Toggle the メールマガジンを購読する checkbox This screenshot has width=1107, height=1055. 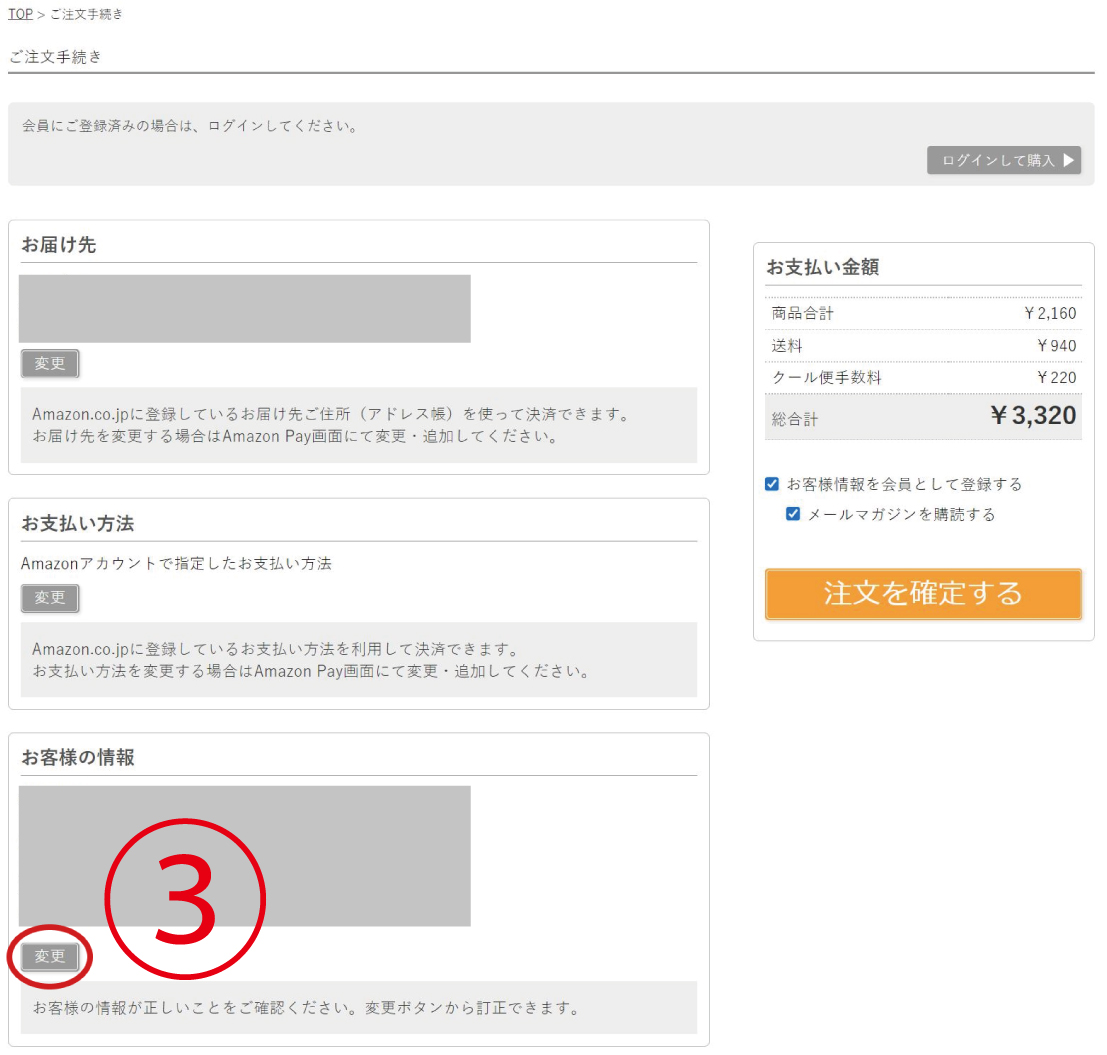tap(793, 514)
